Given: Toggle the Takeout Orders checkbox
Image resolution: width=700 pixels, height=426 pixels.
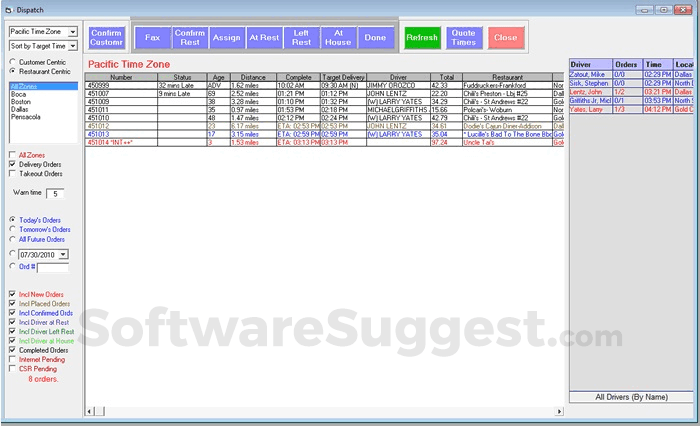Looking at the screenshot, I should (x=12, y=174).
